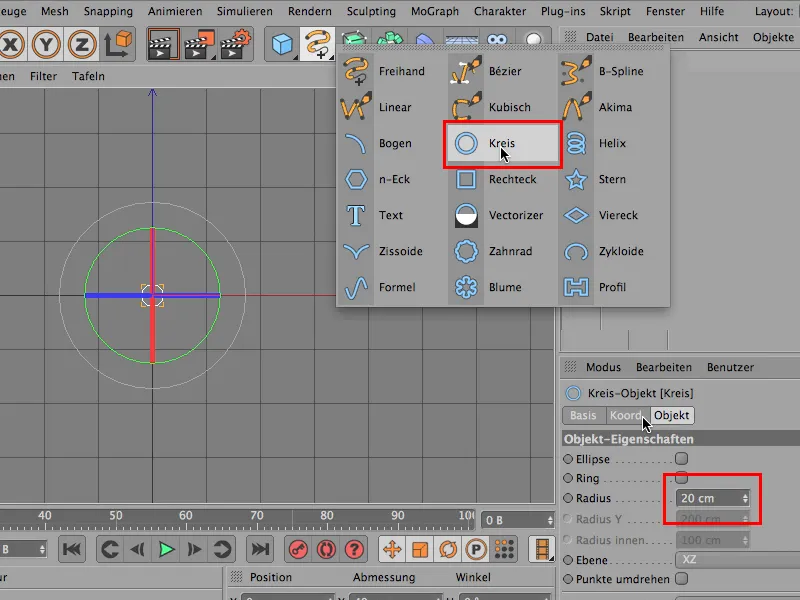The image size is (800, 600).
Task: Toggle position keyframe recording icon
Action: coord(392,549)
